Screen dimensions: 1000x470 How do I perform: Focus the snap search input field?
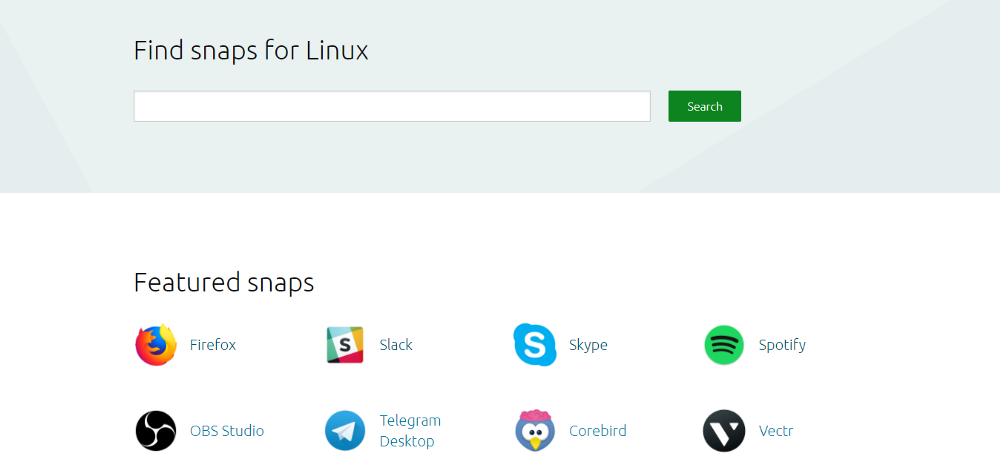coord(392,106)
